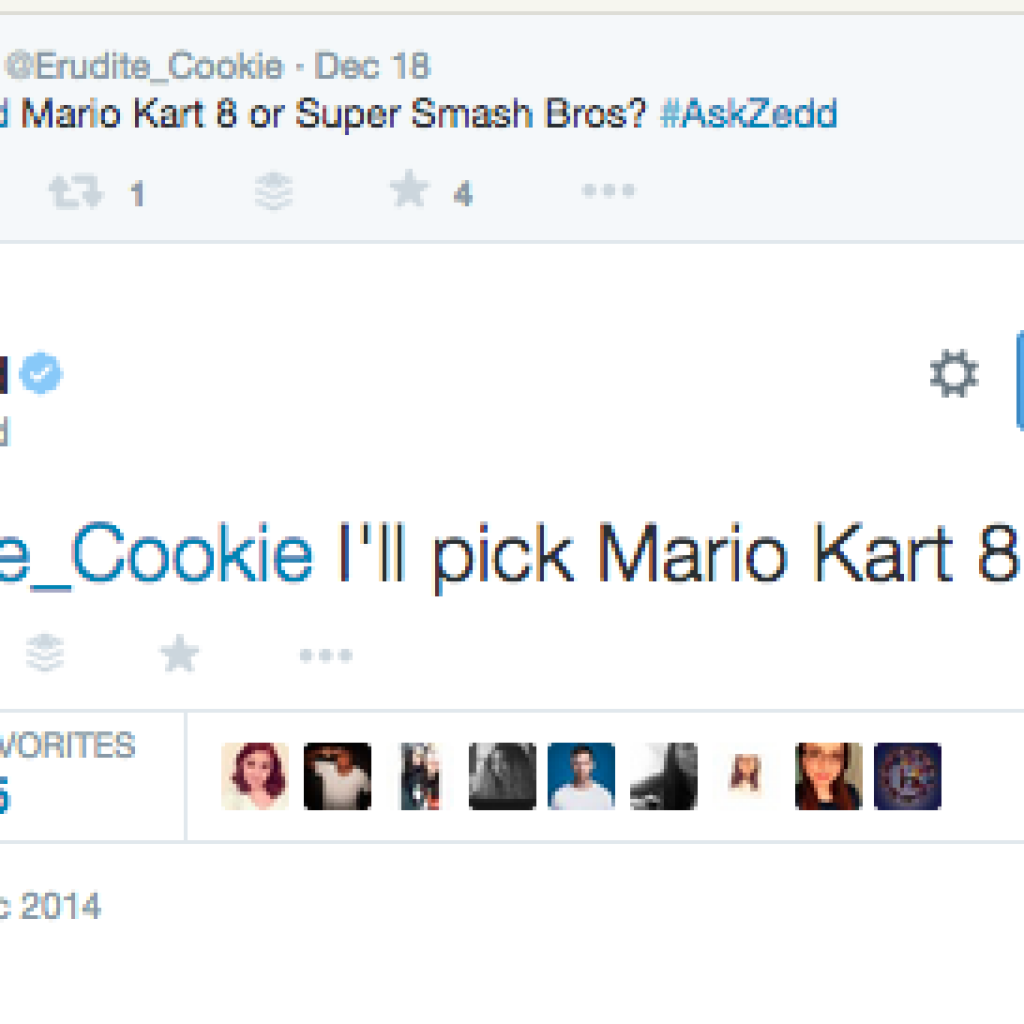The width and height of the screenshot is (1024, 1024).
Task: Click the blue verified badge icon
Action: 41,375
